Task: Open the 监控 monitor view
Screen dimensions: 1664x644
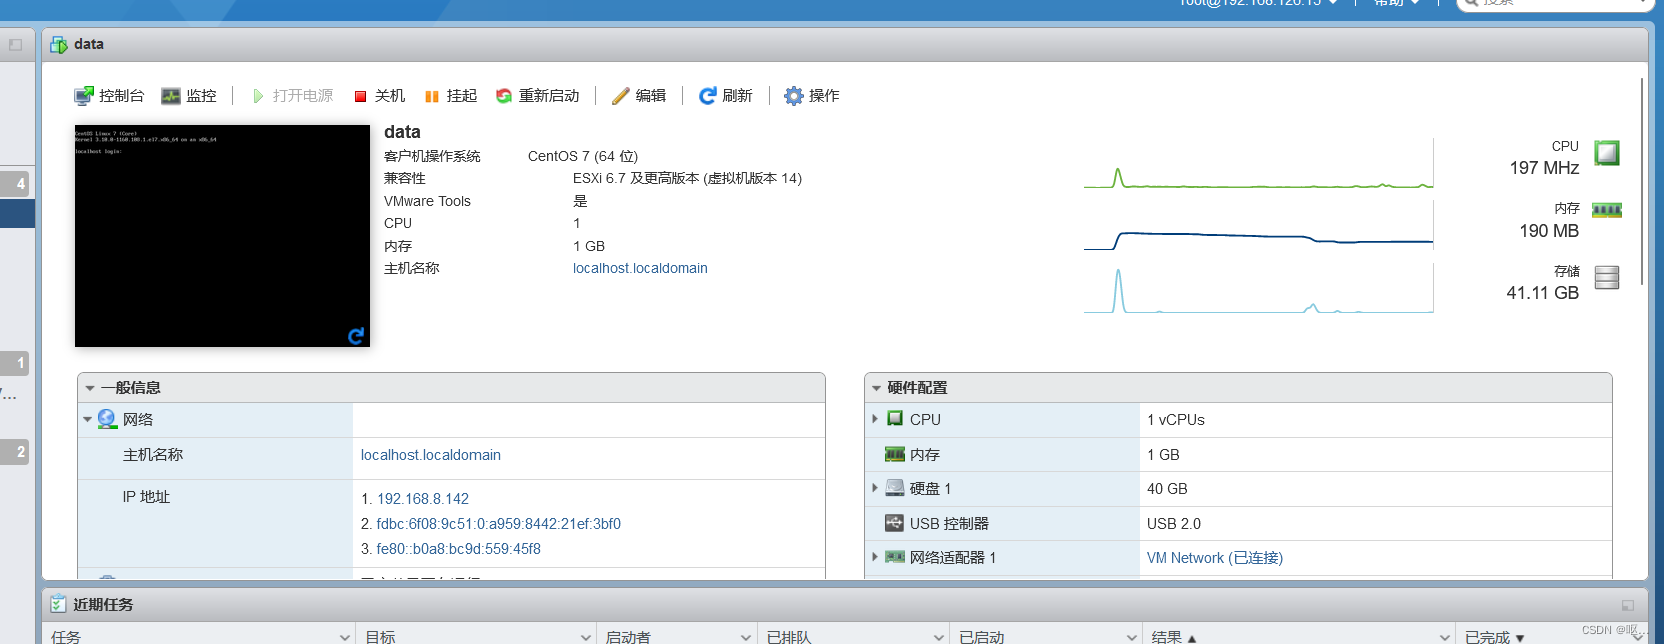Action: tap(189, 96)
